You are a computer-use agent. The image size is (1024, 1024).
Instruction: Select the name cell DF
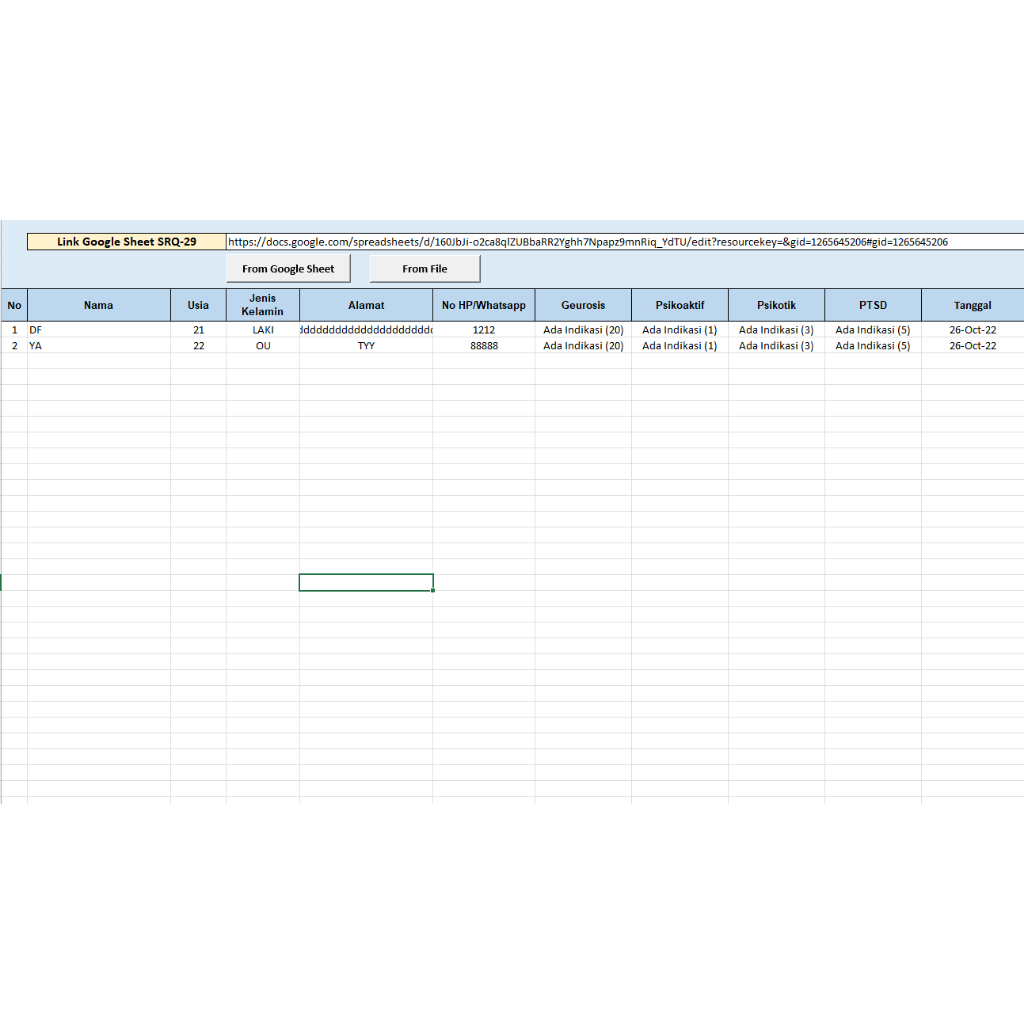[x=99, y=330]
